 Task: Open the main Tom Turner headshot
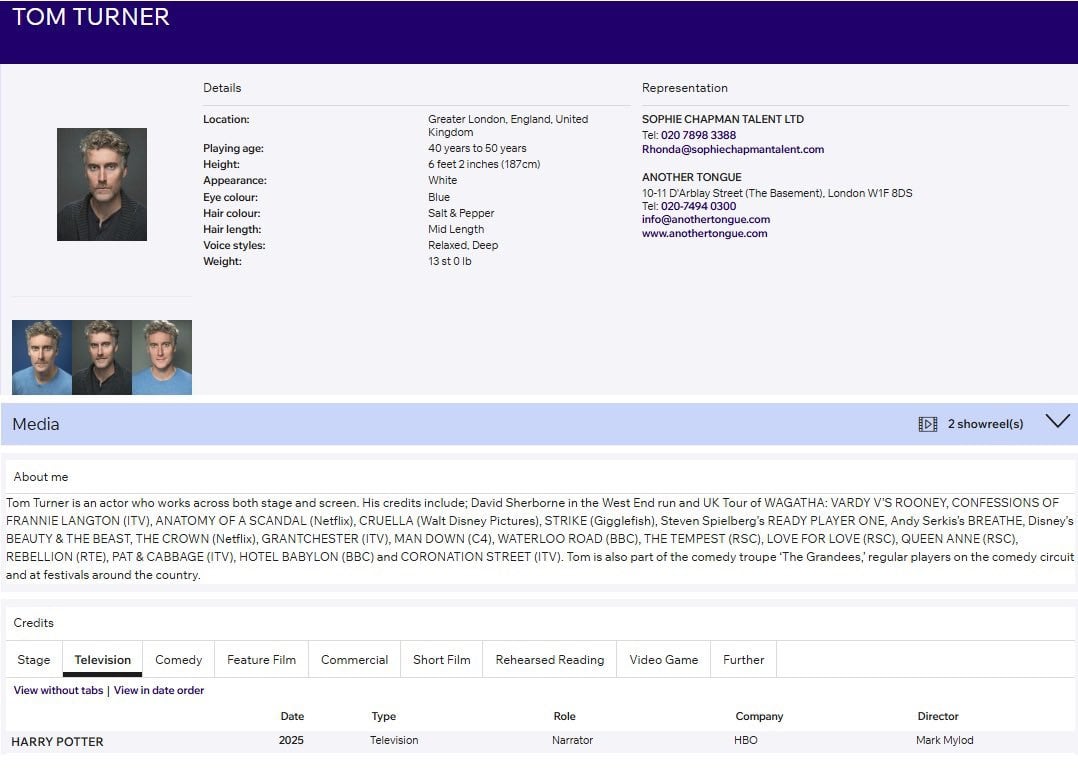[102, 184]
